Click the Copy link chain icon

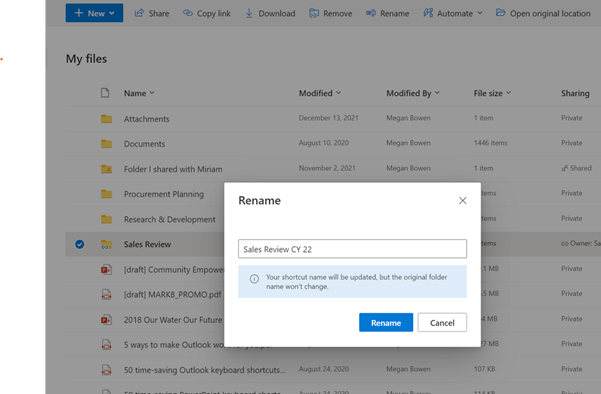pos(188,13)
